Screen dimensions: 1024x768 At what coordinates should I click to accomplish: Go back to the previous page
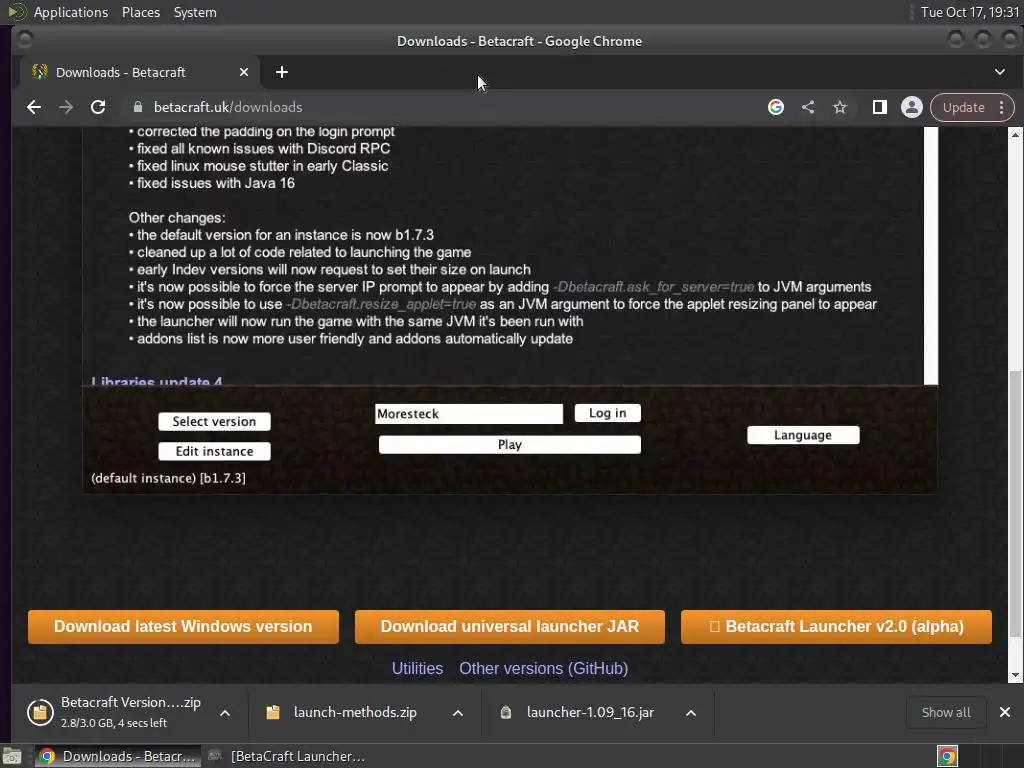pos(34,107)
